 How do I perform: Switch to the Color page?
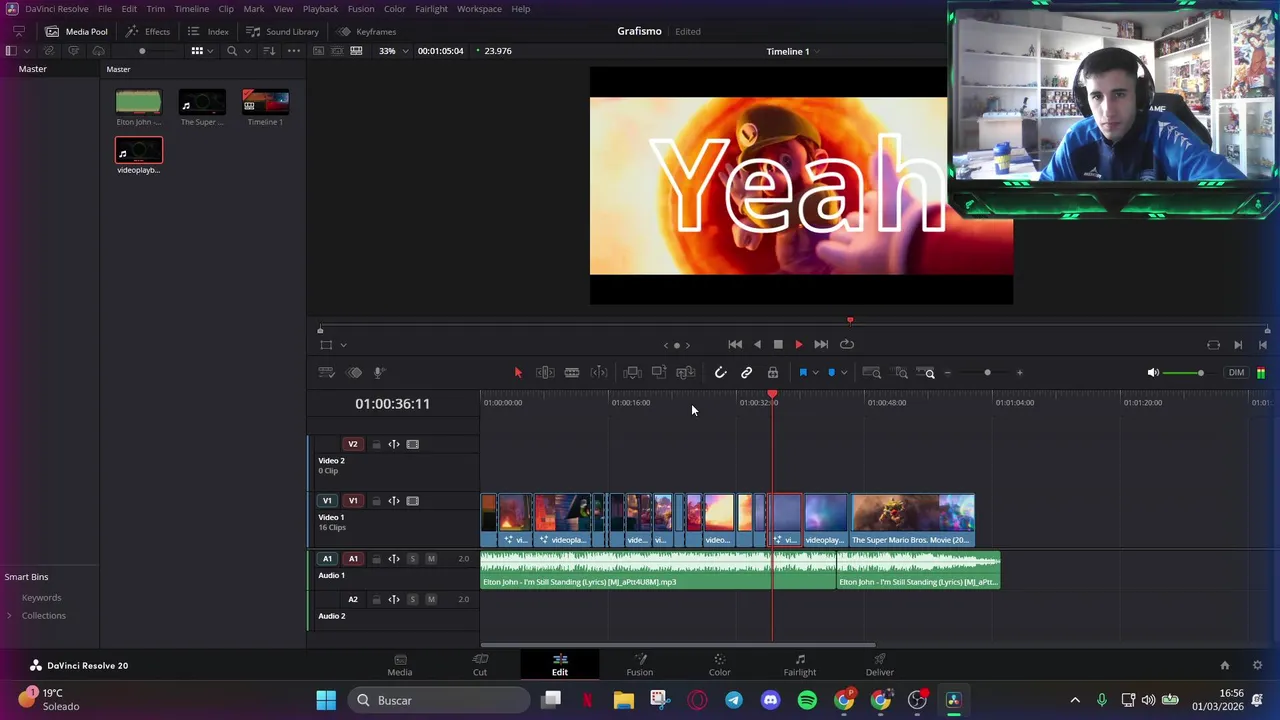(720, 665)
